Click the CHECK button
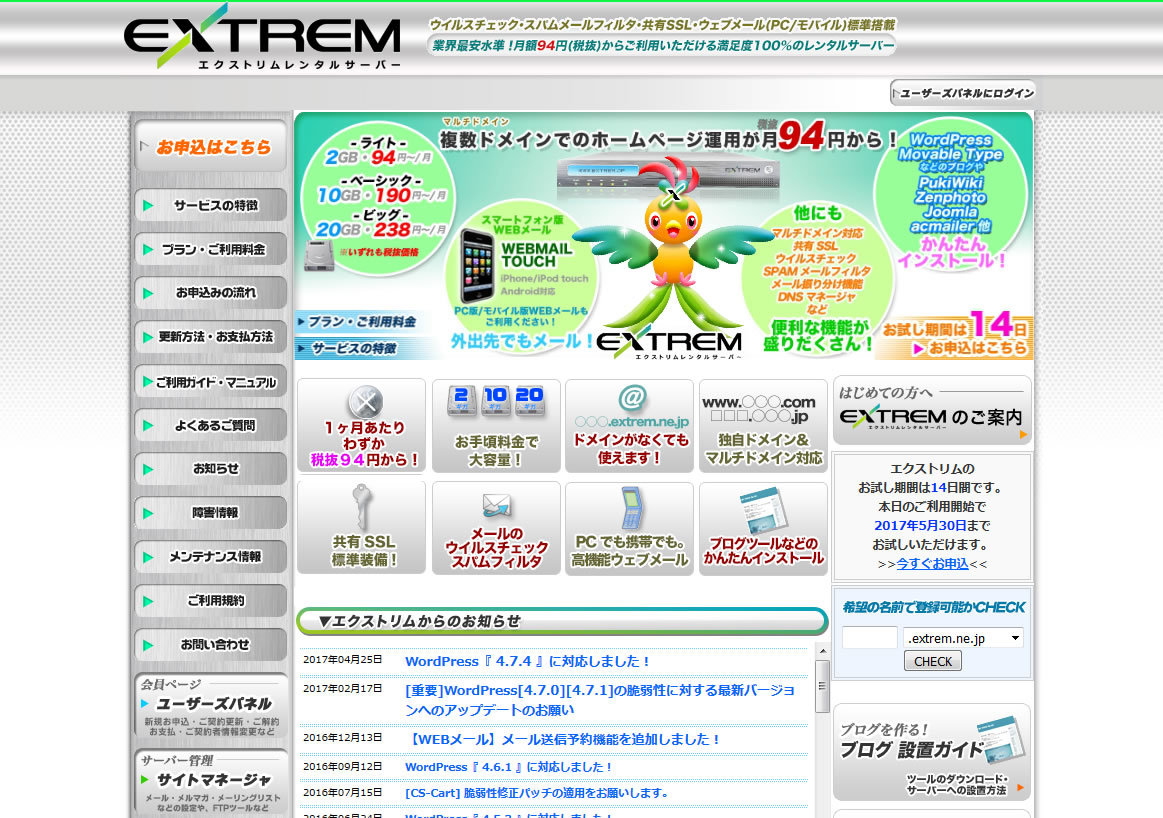1163x818 pixels. (932, 661)
